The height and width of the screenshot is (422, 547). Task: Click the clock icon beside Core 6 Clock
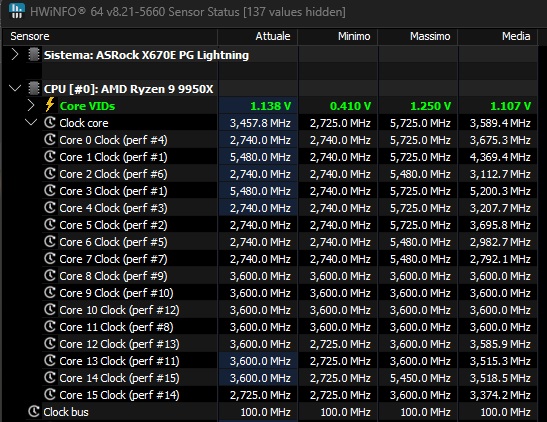[50, 241]
